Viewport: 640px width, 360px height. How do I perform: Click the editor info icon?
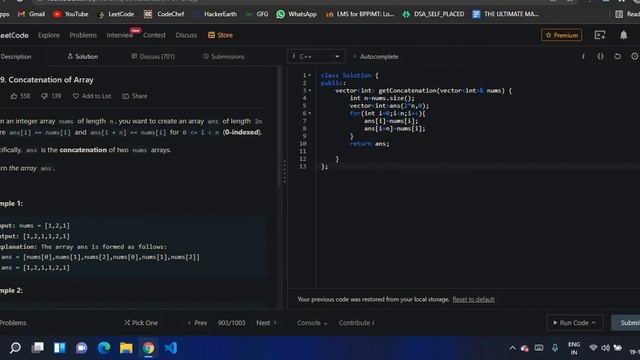point(583,56)
